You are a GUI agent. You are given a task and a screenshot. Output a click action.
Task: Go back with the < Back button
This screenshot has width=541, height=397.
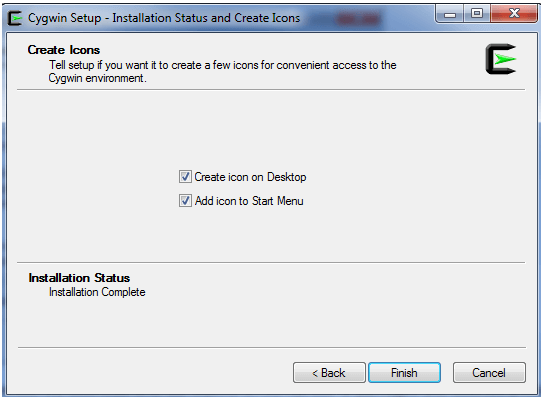pos(329,373)
